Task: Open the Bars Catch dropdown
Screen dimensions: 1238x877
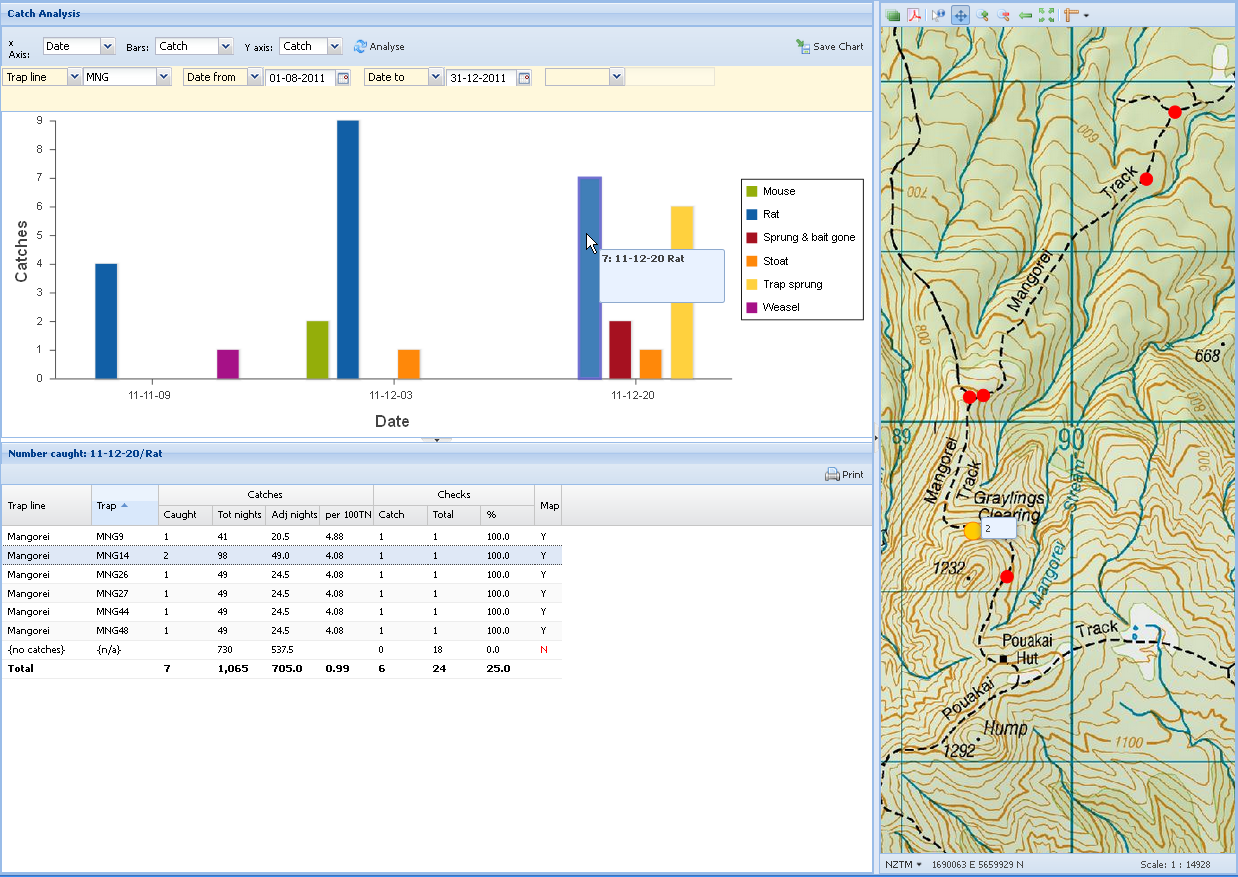Action: [x=224, y=46]
